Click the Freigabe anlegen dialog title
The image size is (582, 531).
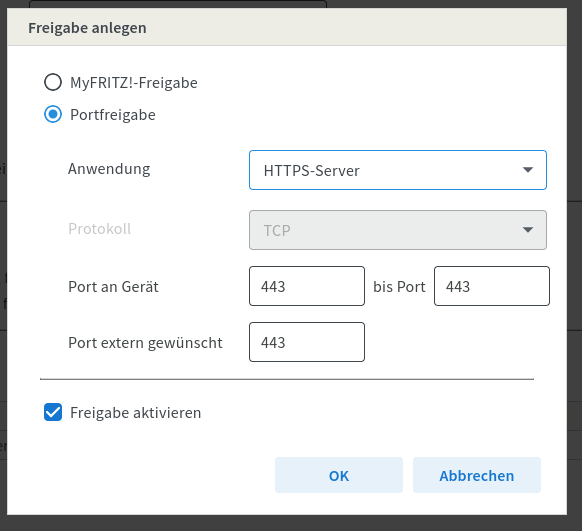pos(87,28)
